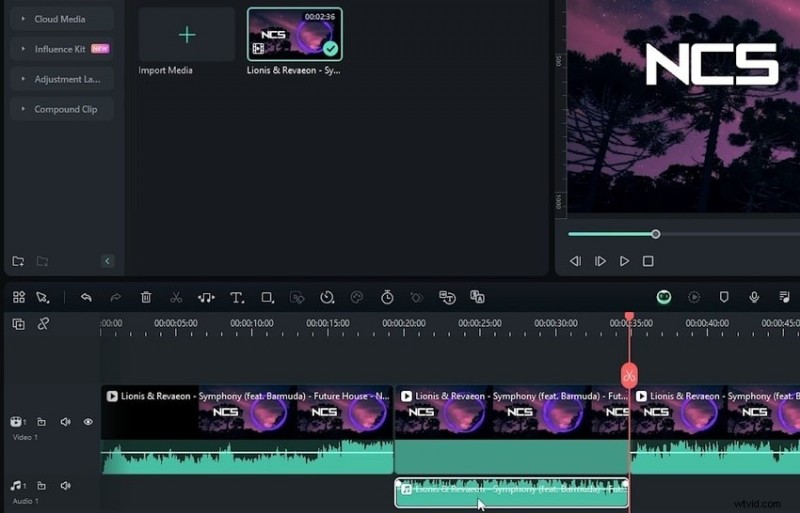Open the multi-window layout grid icon
The image size is (800, 513).
(19, 297)
